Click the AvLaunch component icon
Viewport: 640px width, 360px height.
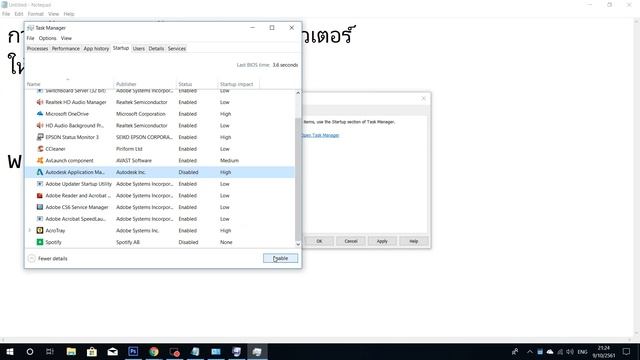pos(40,160)
